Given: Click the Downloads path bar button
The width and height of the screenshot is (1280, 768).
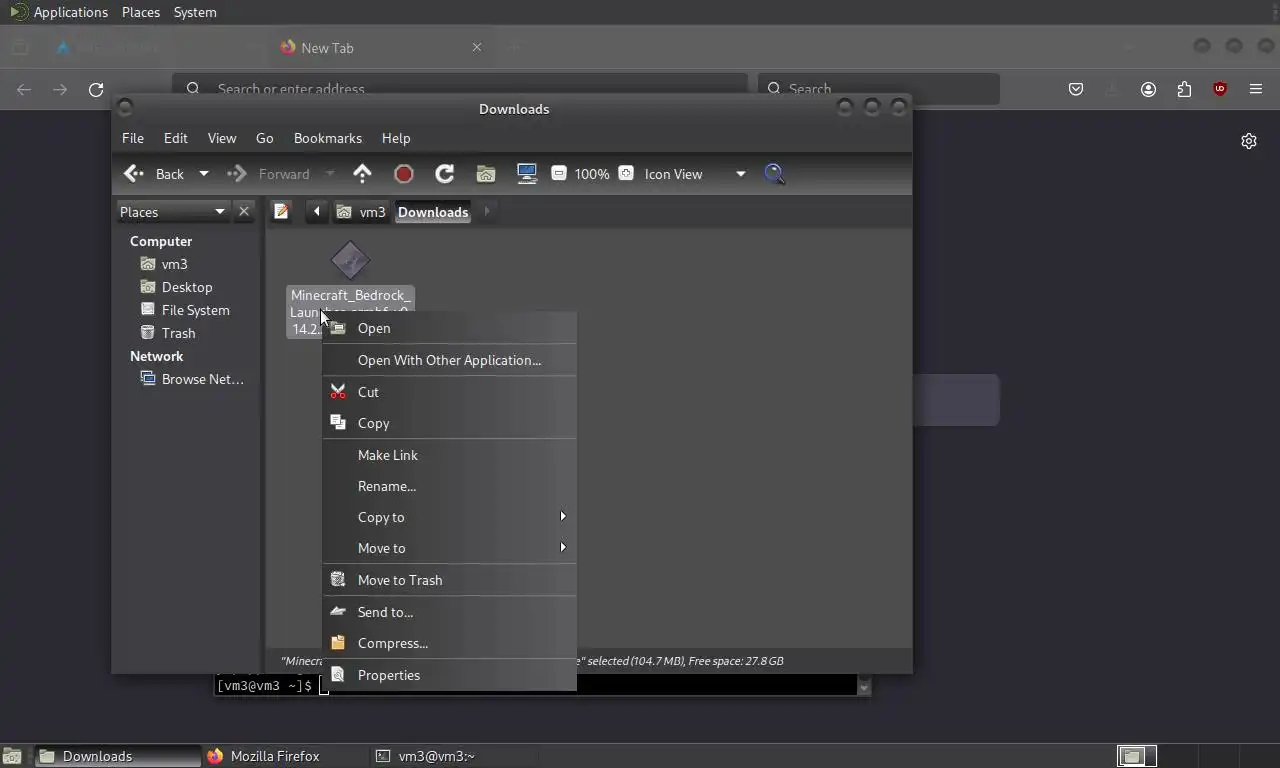Looking at the screenshot, I should tap(433, 212).
